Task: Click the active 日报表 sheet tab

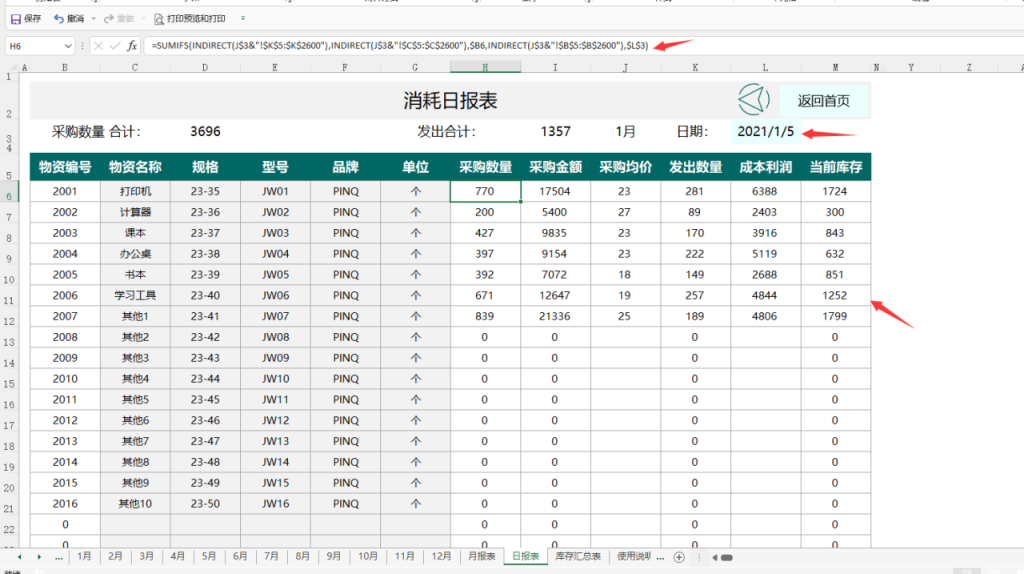Action: [x=526, y=556]
